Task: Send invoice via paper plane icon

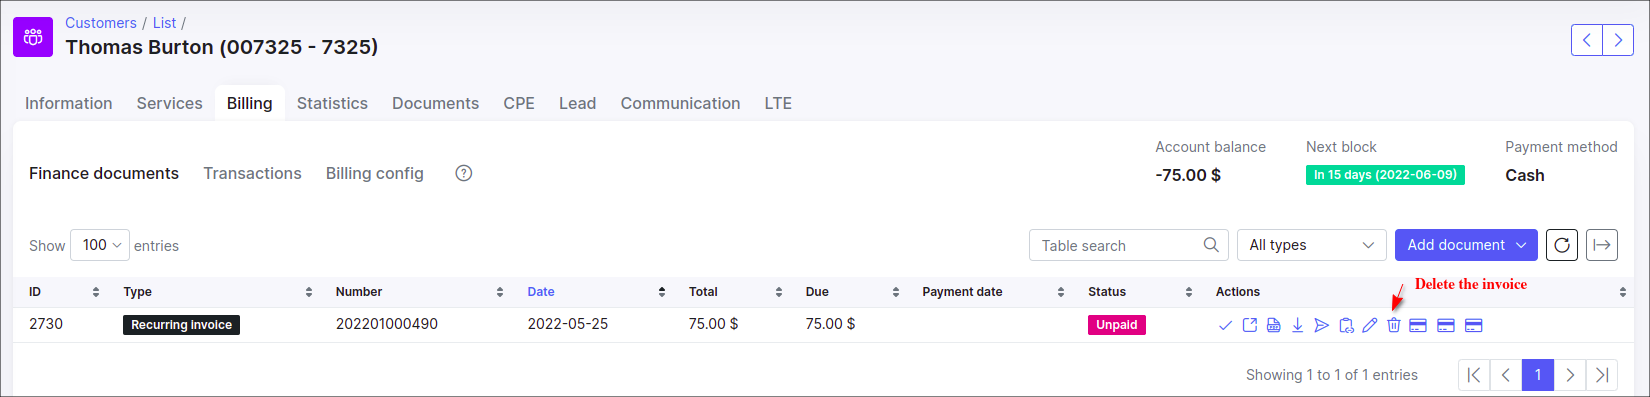Action: [x=1321, y=325]
